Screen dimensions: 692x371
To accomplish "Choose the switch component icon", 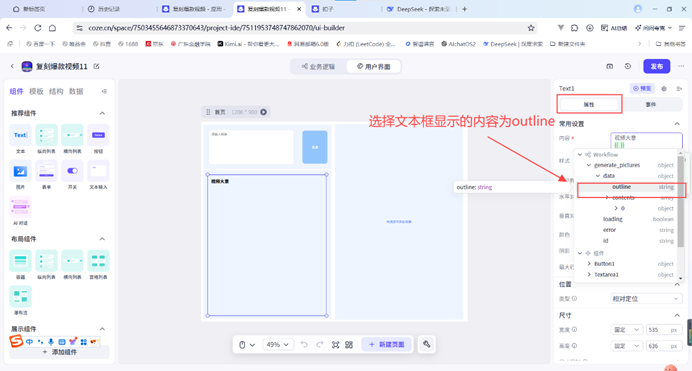I will [72, 171].
